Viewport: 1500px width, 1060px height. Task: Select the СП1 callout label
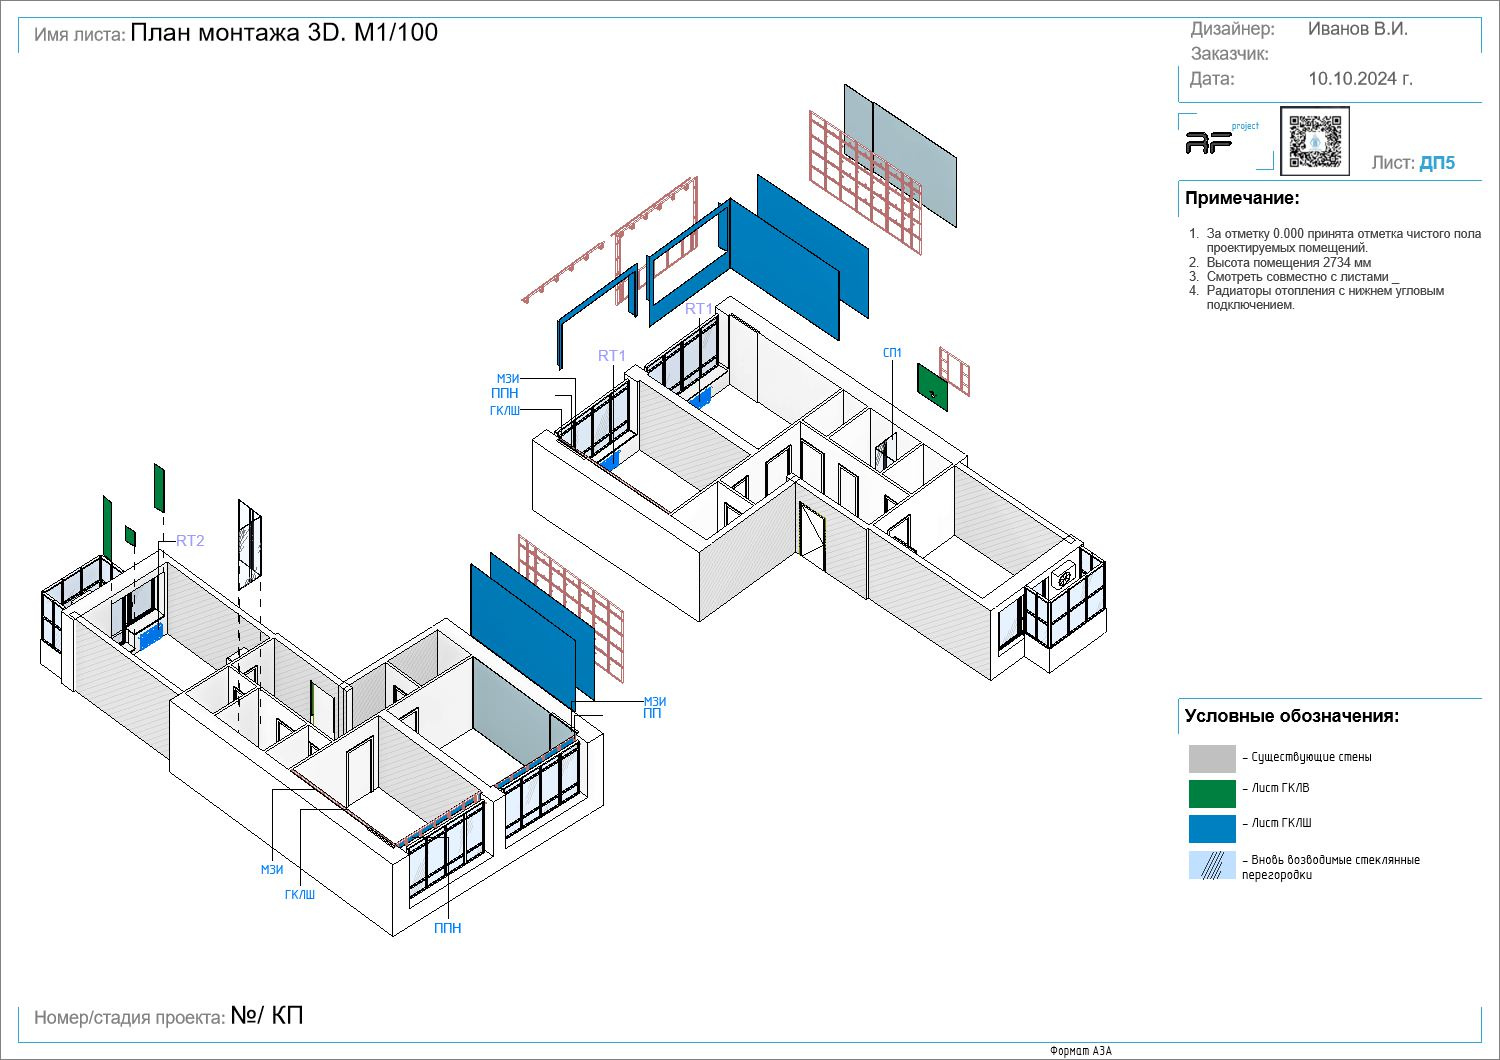click(892, 353)
